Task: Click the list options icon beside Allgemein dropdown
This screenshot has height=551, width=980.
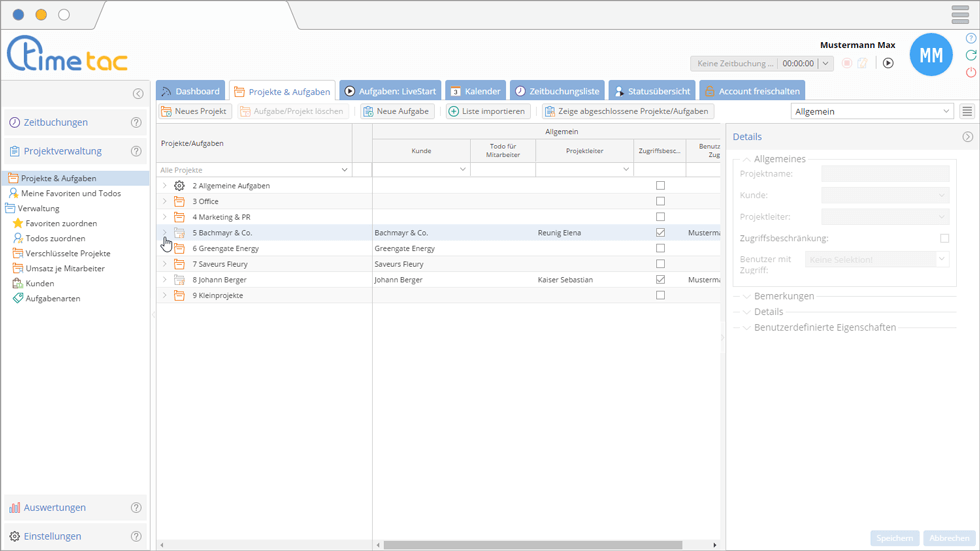Action: click(x=967, y=112)
